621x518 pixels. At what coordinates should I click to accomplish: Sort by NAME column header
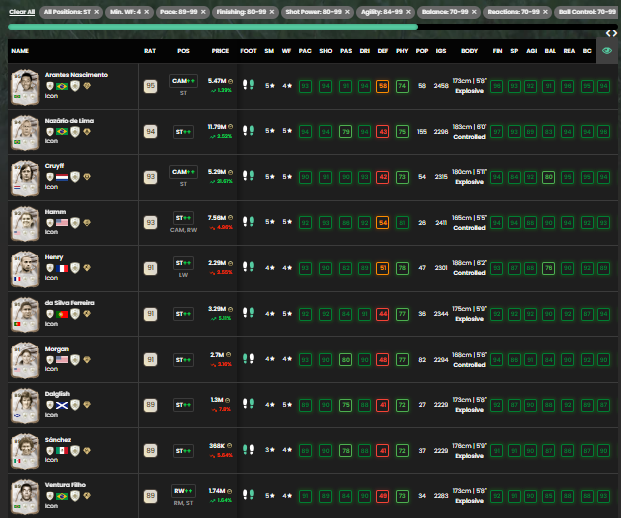pos(20,51)
